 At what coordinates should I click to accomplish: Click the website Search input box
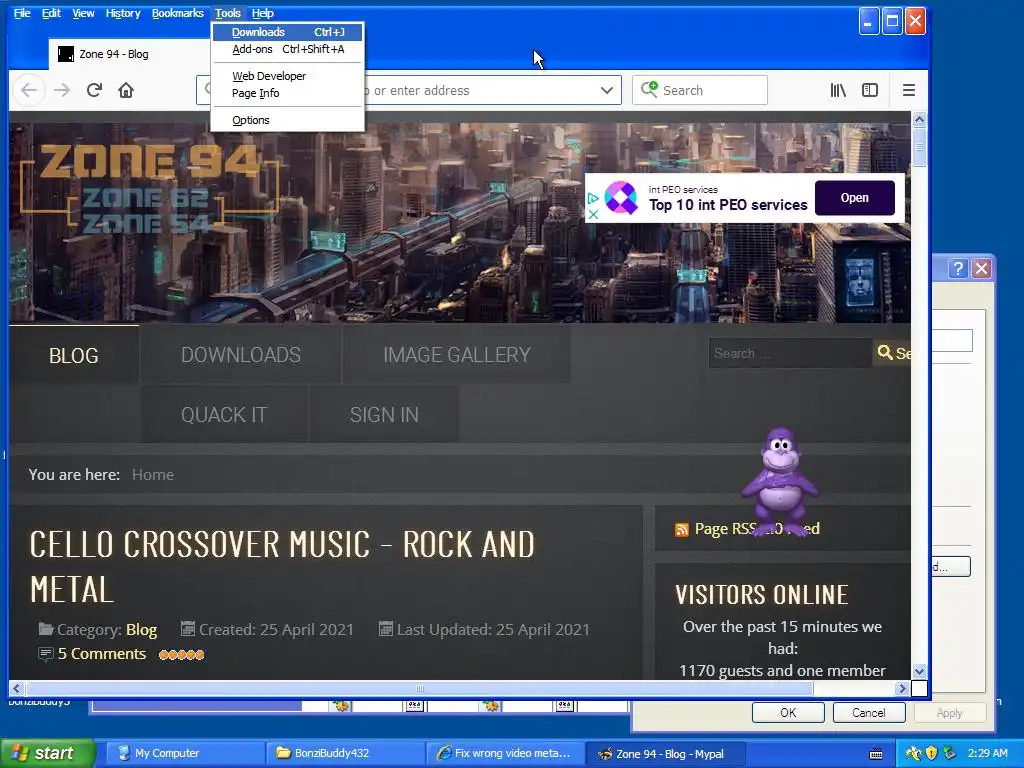point(790,353)
